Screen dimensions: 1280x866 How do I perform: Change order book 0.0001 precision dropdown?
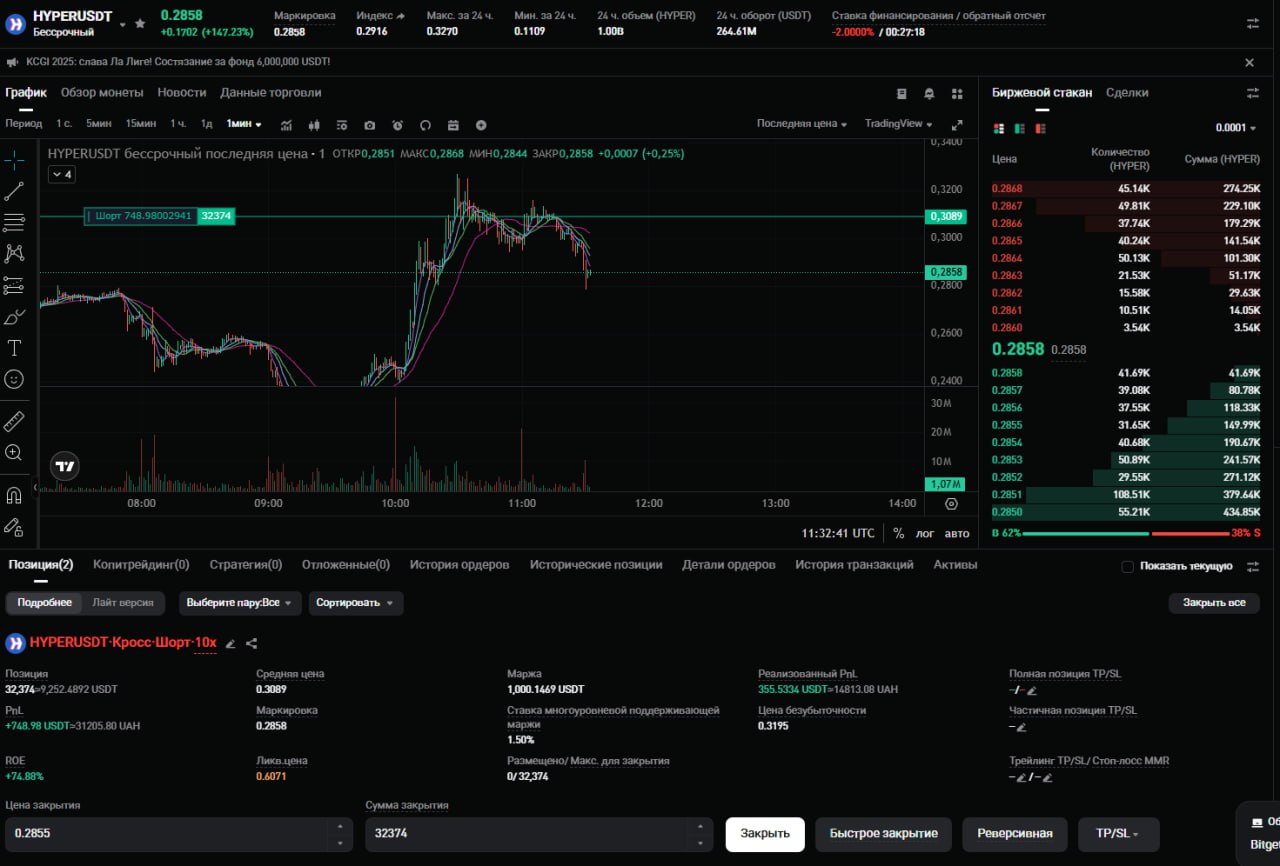1237,128
